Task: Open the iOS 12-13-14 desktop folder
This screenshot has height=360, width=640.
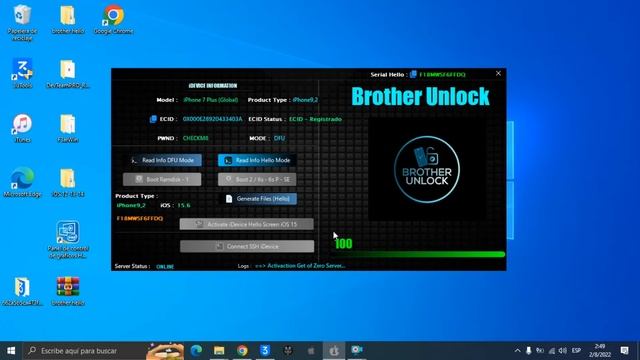Action: (x=68, y=182)
